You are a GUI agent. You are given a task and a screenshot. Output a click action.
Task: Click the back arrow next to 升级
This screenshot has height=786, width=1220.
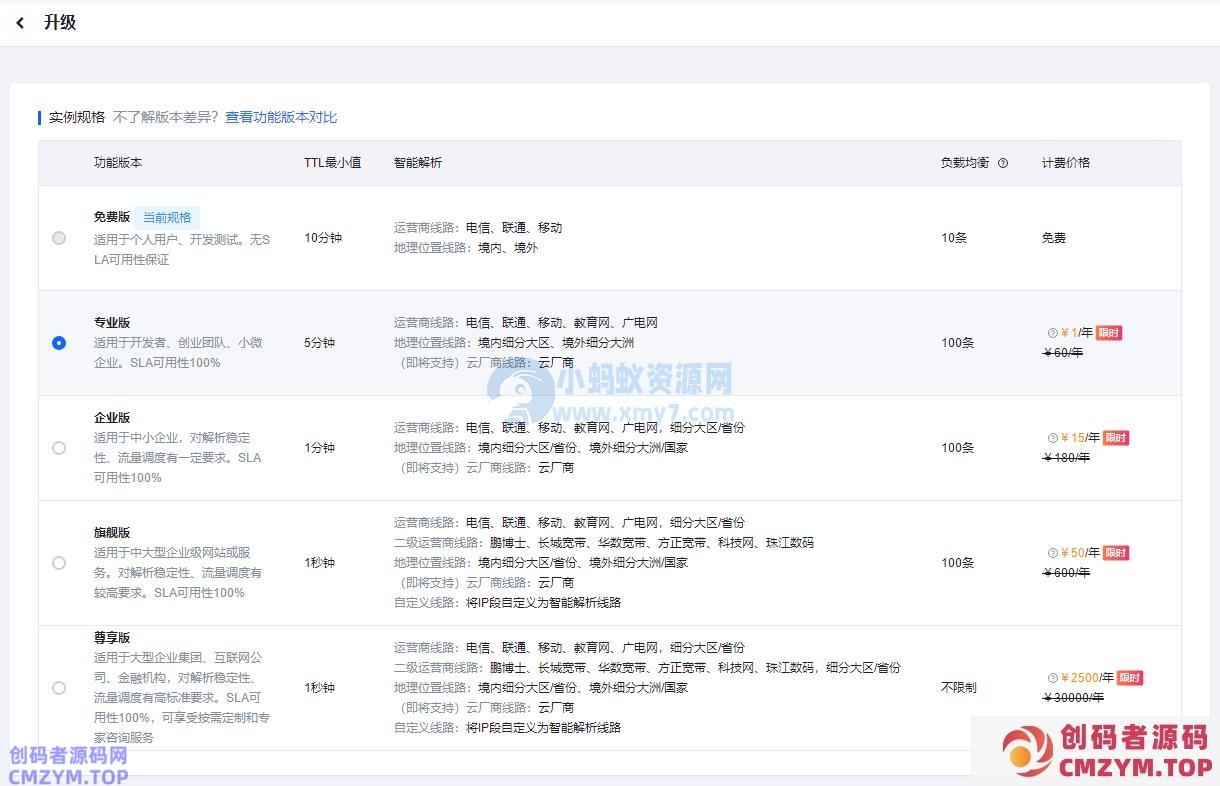click(20, 23)
